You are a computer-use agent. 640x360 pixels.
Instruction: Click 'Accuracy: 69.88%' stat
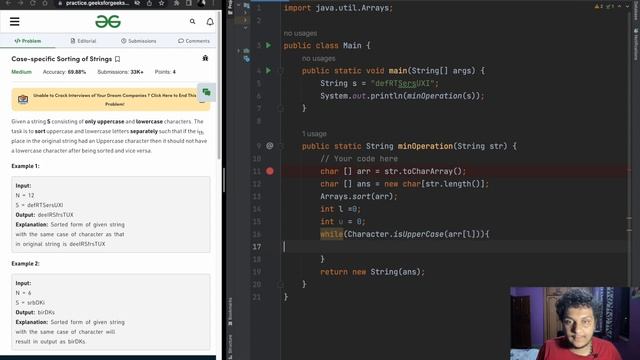click(x=64, y=72)
